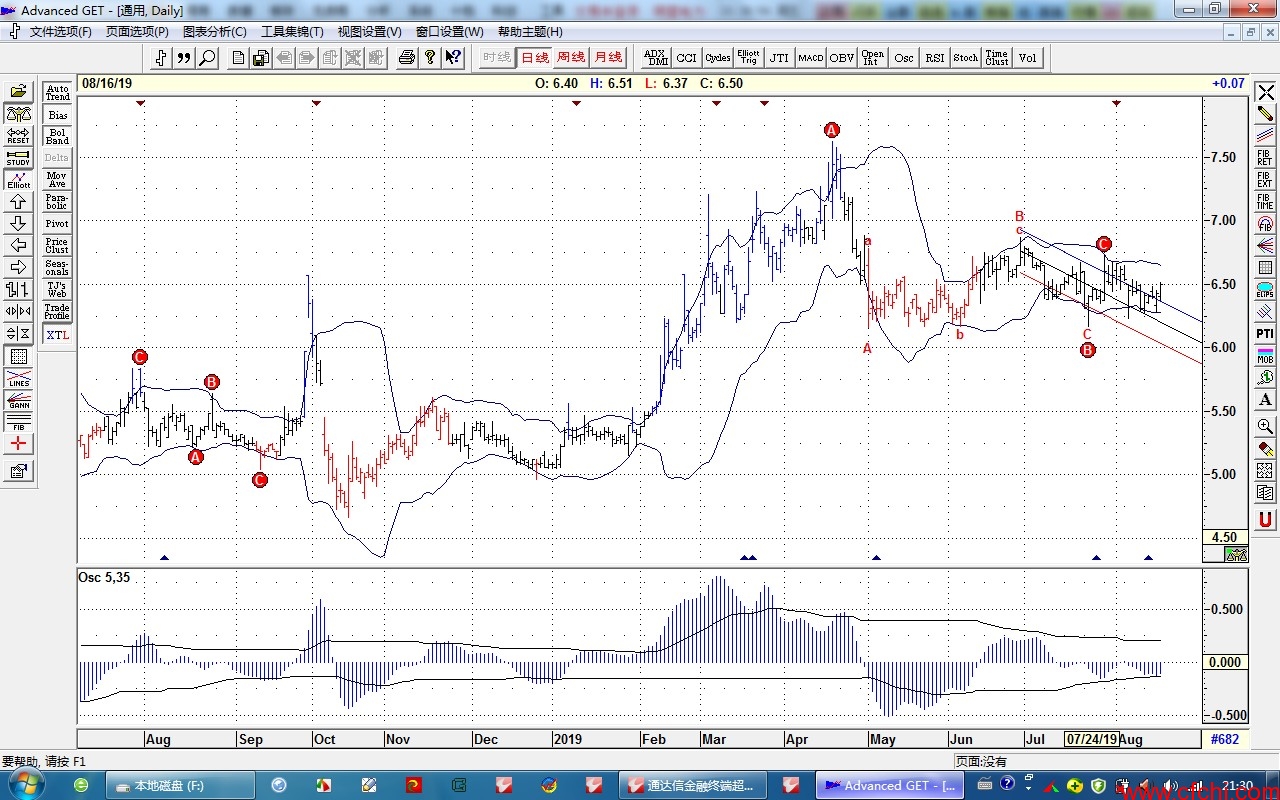Toggle Price Clust study

[x=58, y=246]
